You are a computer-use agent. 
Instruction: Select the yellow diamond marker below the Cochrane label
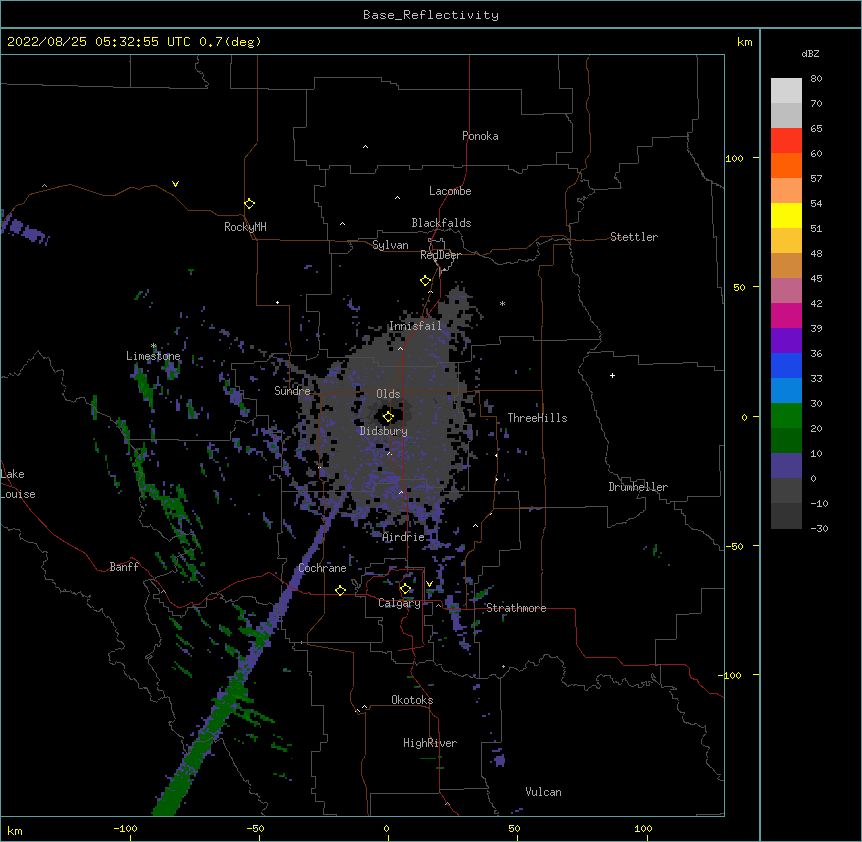[x=340, y=590]
